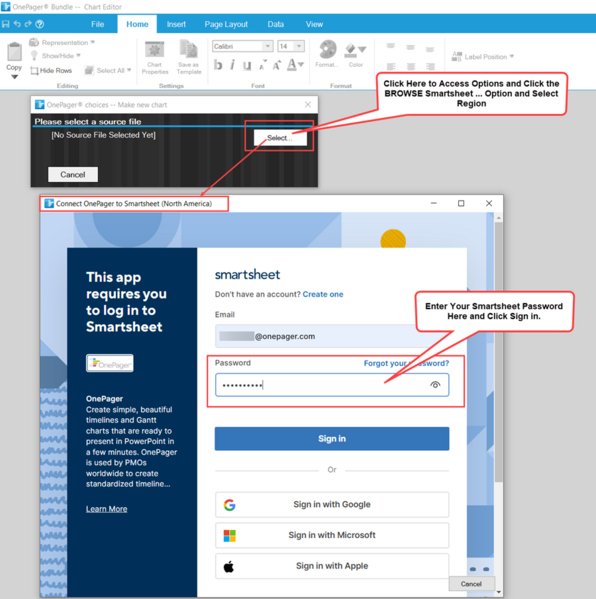This screenshot has height=599, width=596.
Task: Open the Help question mark icon
Action: [40, 24]
